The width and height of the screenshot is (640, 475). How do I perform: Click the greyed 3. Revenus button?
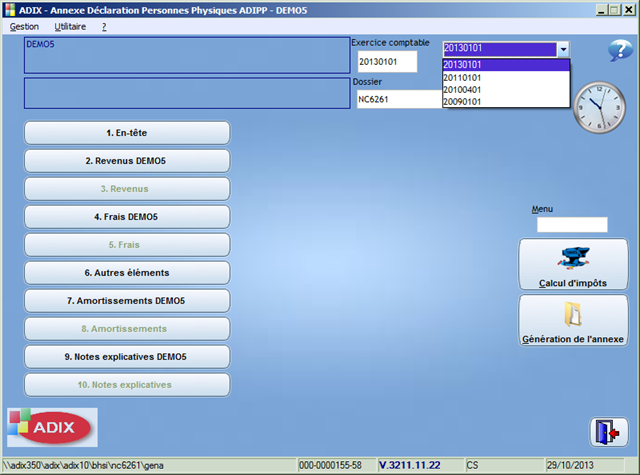click(127, 189)
